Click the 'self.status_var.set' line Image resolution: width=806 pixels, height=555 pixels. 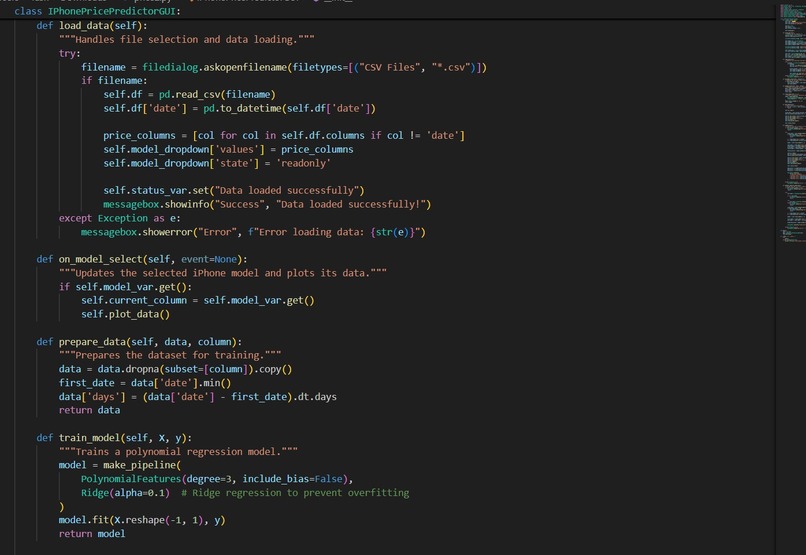233,190
